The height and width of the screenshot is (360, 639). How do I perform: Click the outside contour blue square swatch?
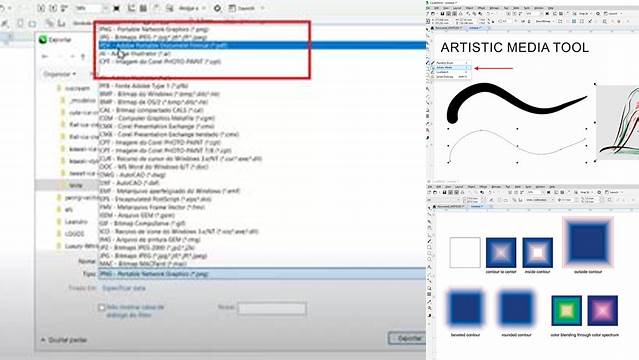pos(588,242)
